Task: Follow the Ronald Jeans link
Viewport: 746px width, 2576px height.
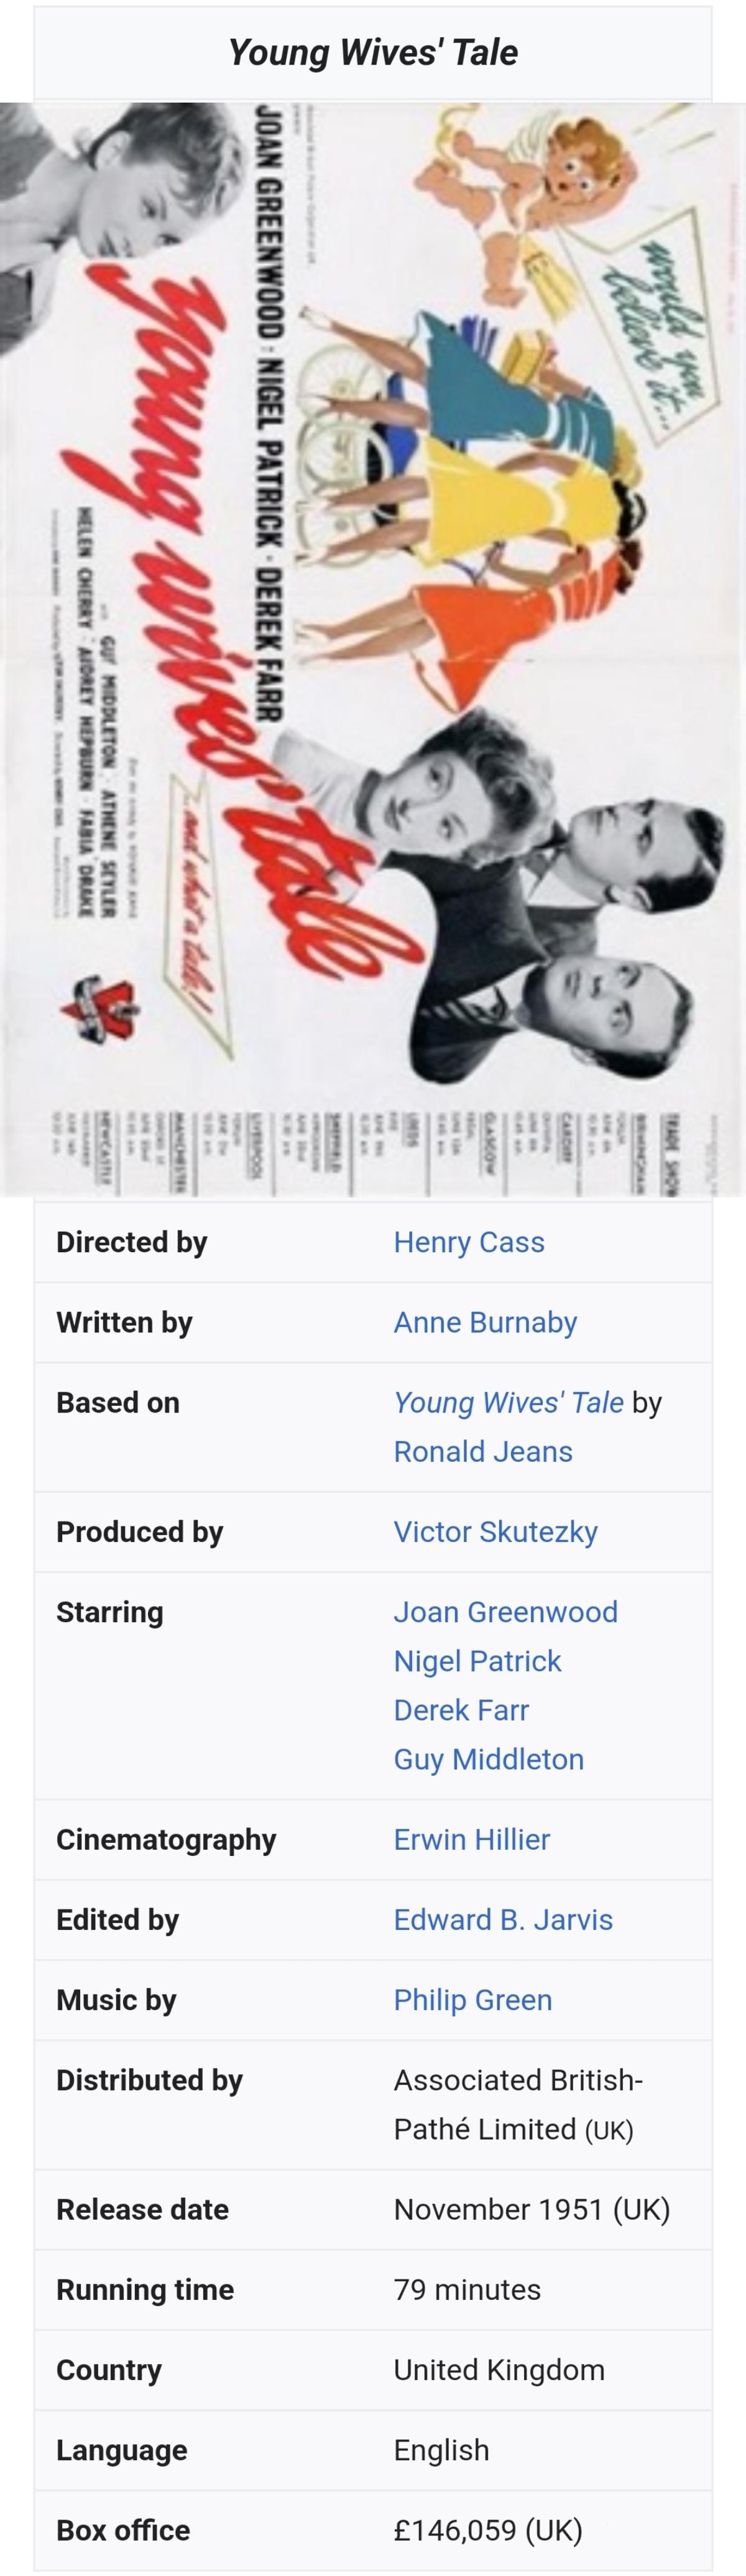Action: [482, 1451]
